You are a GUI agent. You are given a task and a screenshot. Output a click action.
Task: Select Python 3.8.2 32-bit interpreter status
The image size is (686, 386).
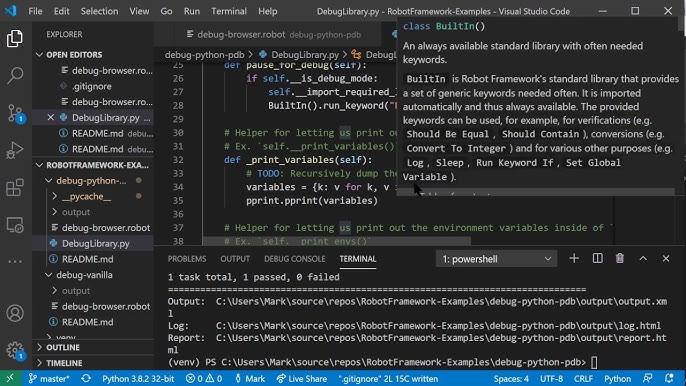pos(138,379)
